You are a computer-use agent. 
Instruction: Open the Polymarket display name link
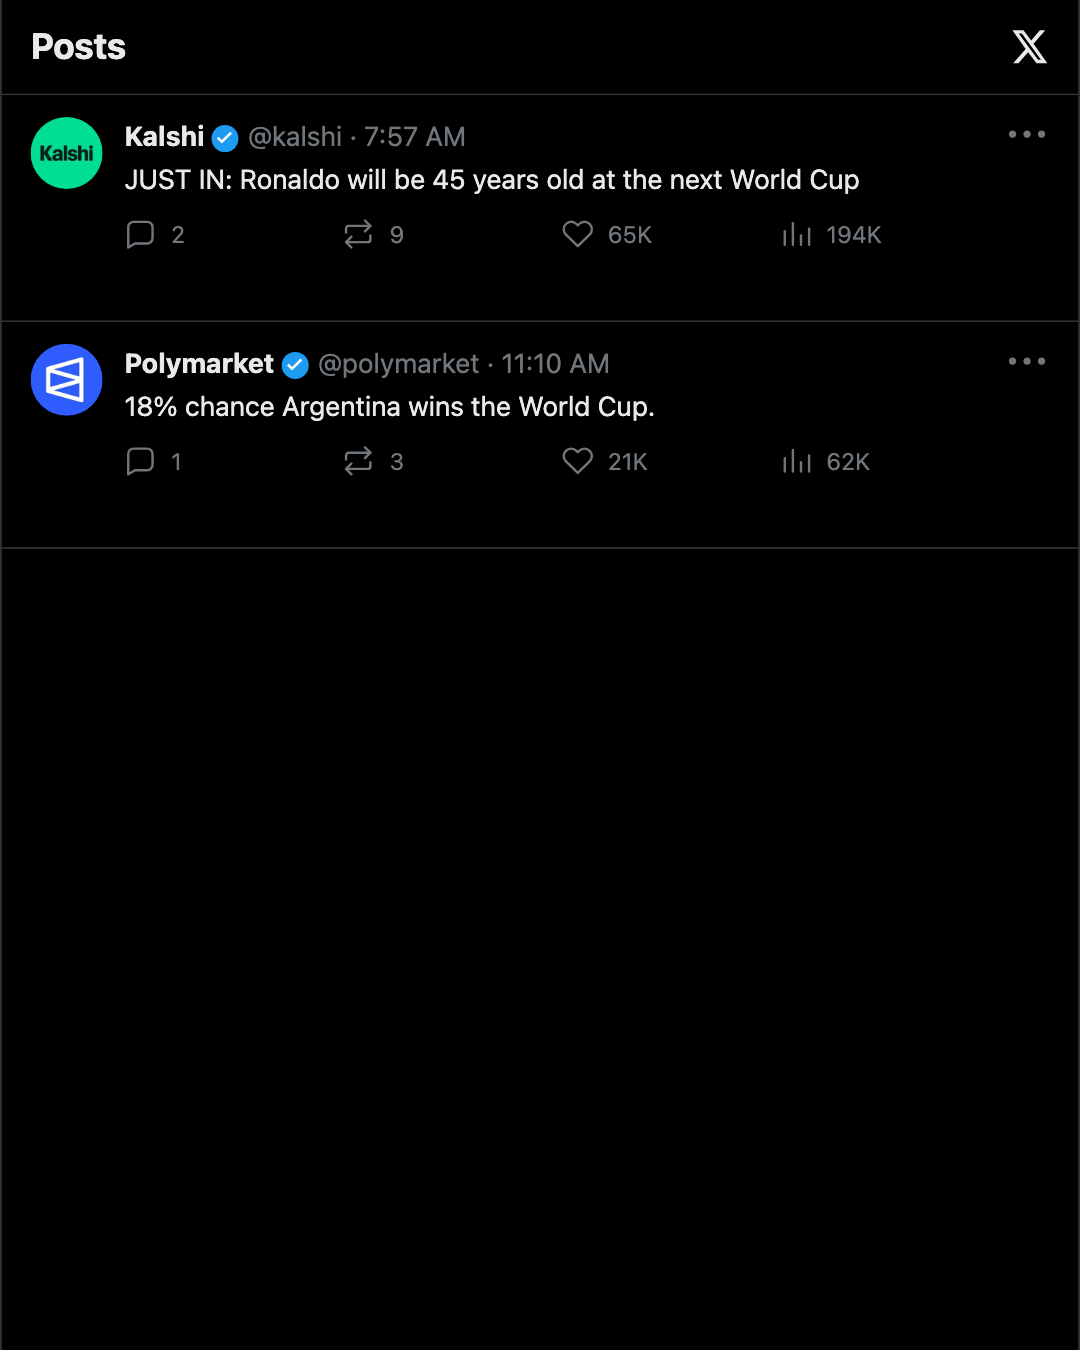(199, 364)
